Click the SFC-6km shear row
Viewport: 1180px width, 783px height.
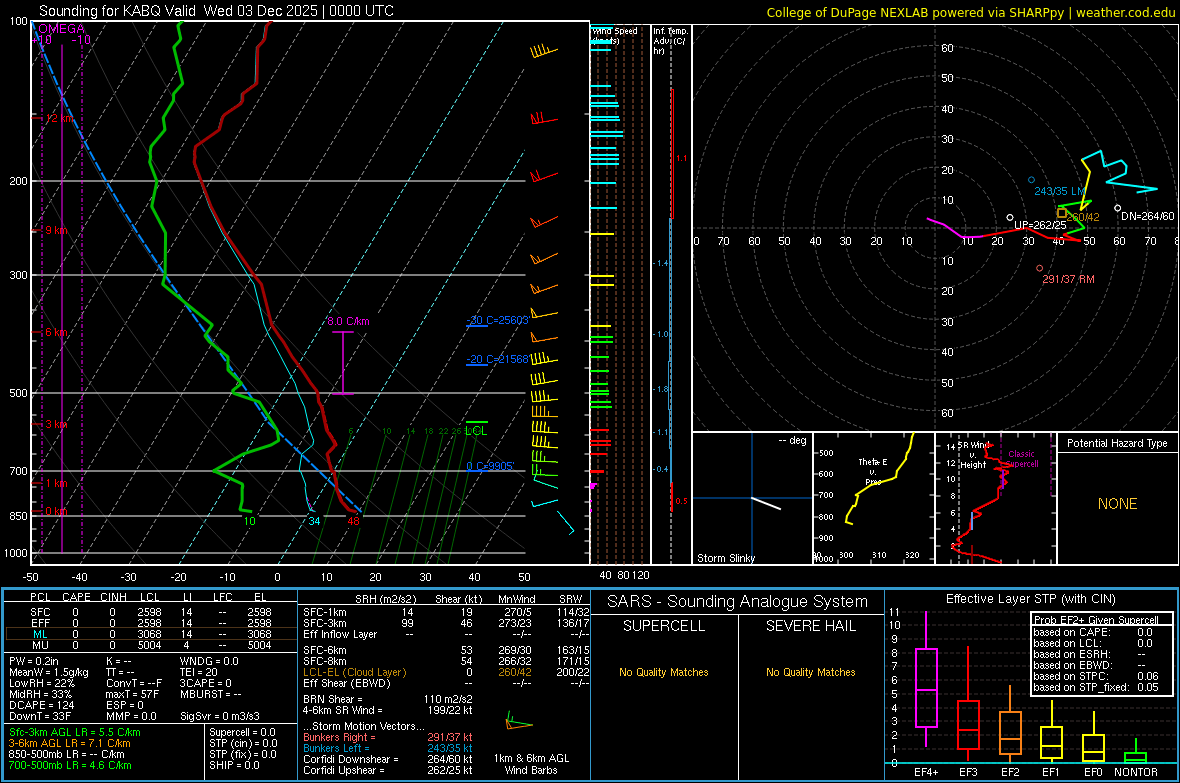pos(446,650)
